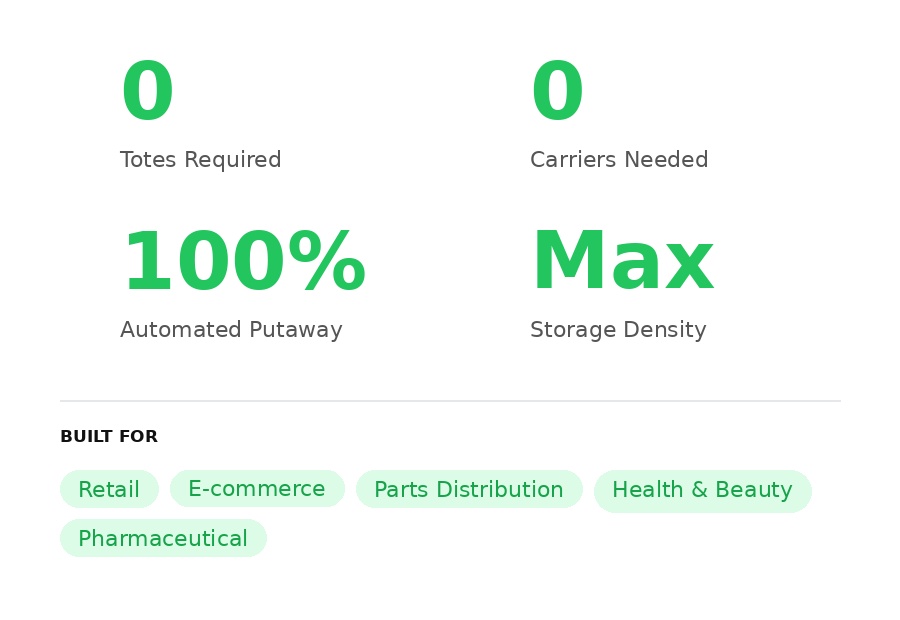
Task: Click the Totes Required label
Action: click(x=200, y=160)
